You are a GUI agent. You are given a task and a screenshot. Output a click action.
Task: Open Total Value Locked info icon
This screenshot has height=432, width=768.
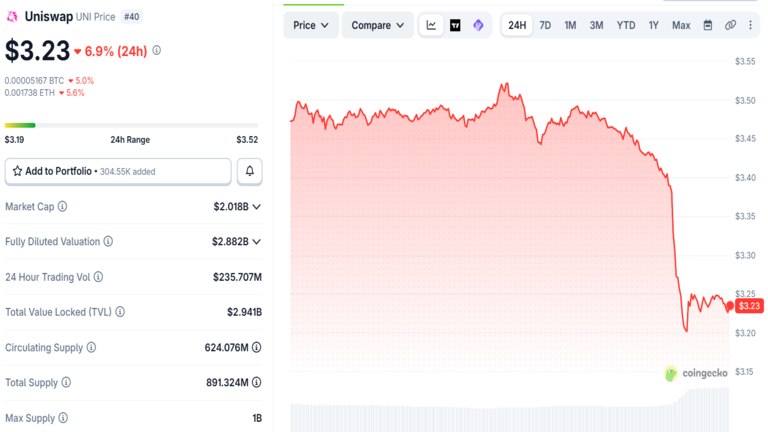tap(120, 312)
